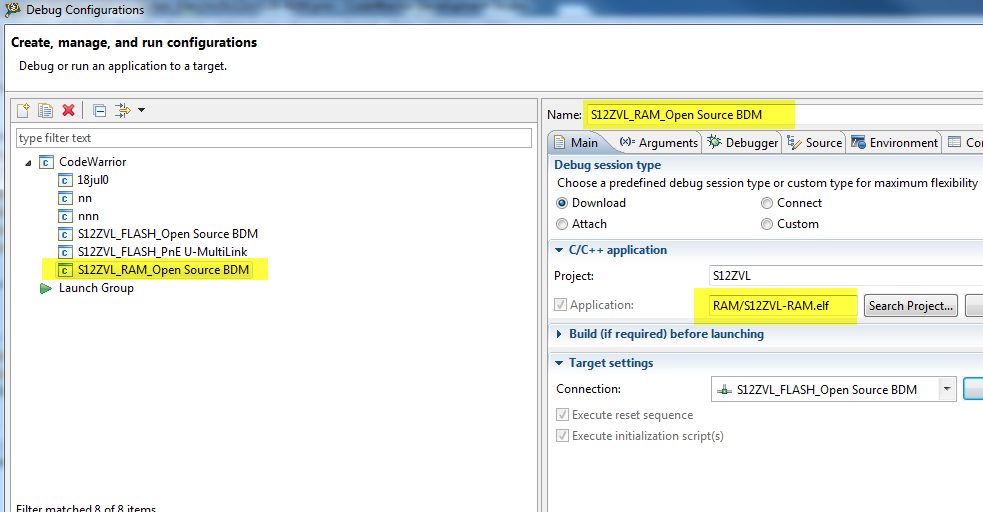Screen dimensions: 983x512
Task: Click icon beside nnn entry
Action: [x=65, y=217]
